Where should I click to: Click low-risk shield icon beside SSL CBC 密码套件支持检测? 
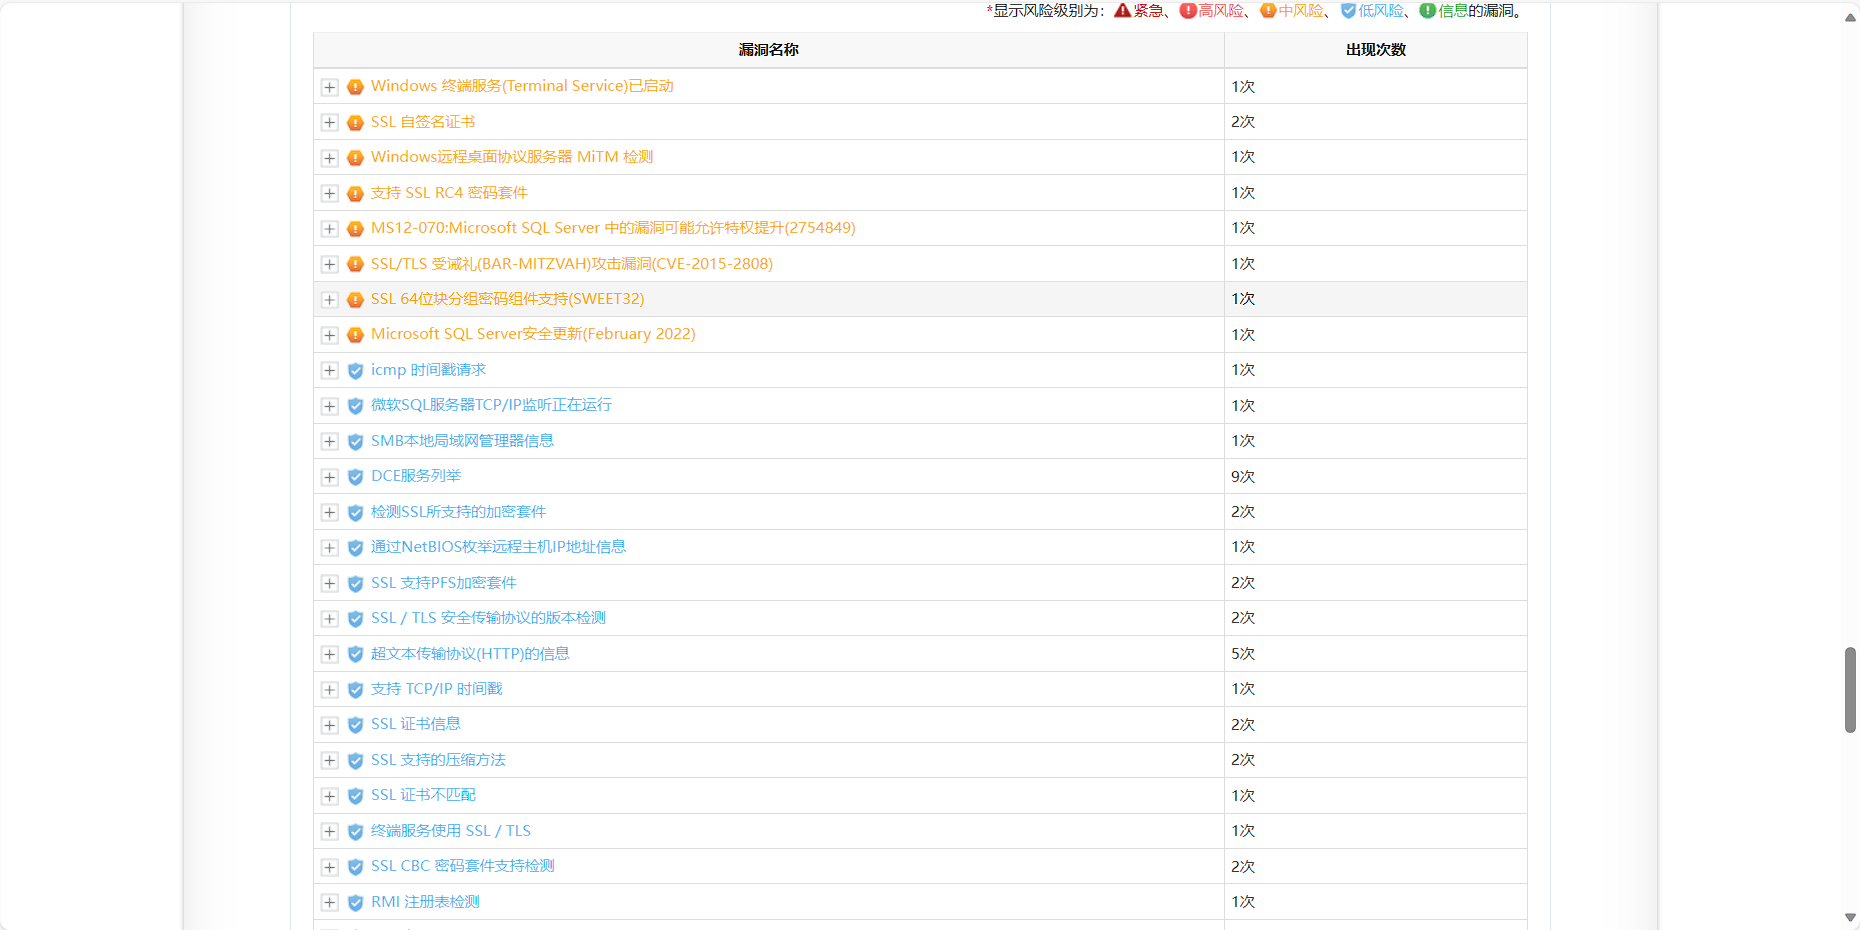point(355,867)
